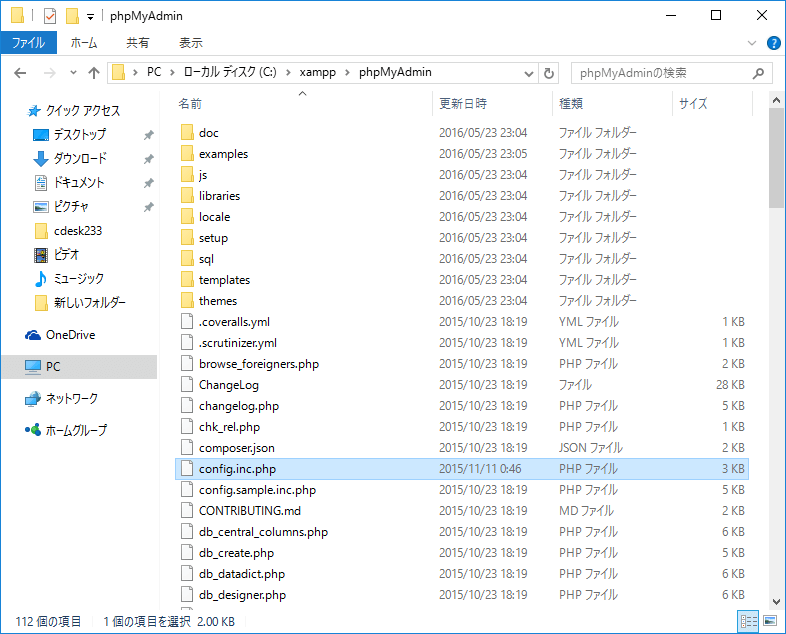Click the search magnifier icon
The width and height of the screenshot is (786, 634).
point(759,73)
